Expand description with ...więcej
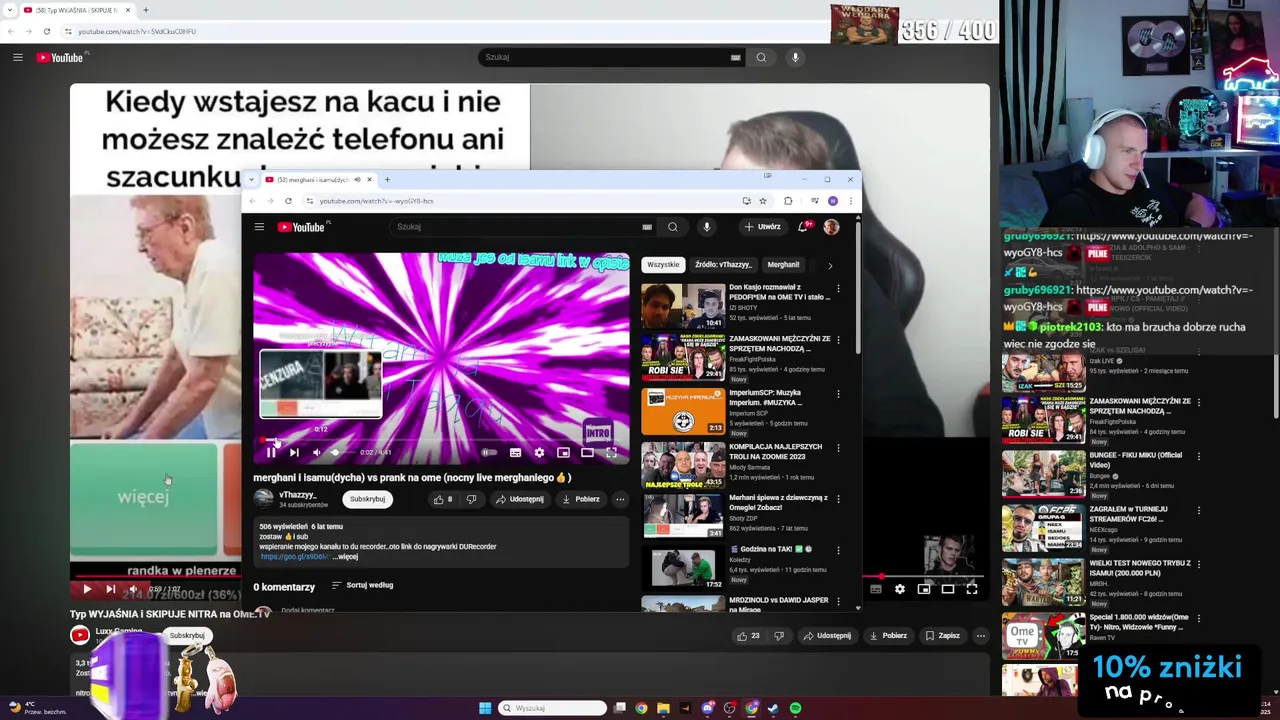The image size is (1280, 720). [x=345, y=557]
